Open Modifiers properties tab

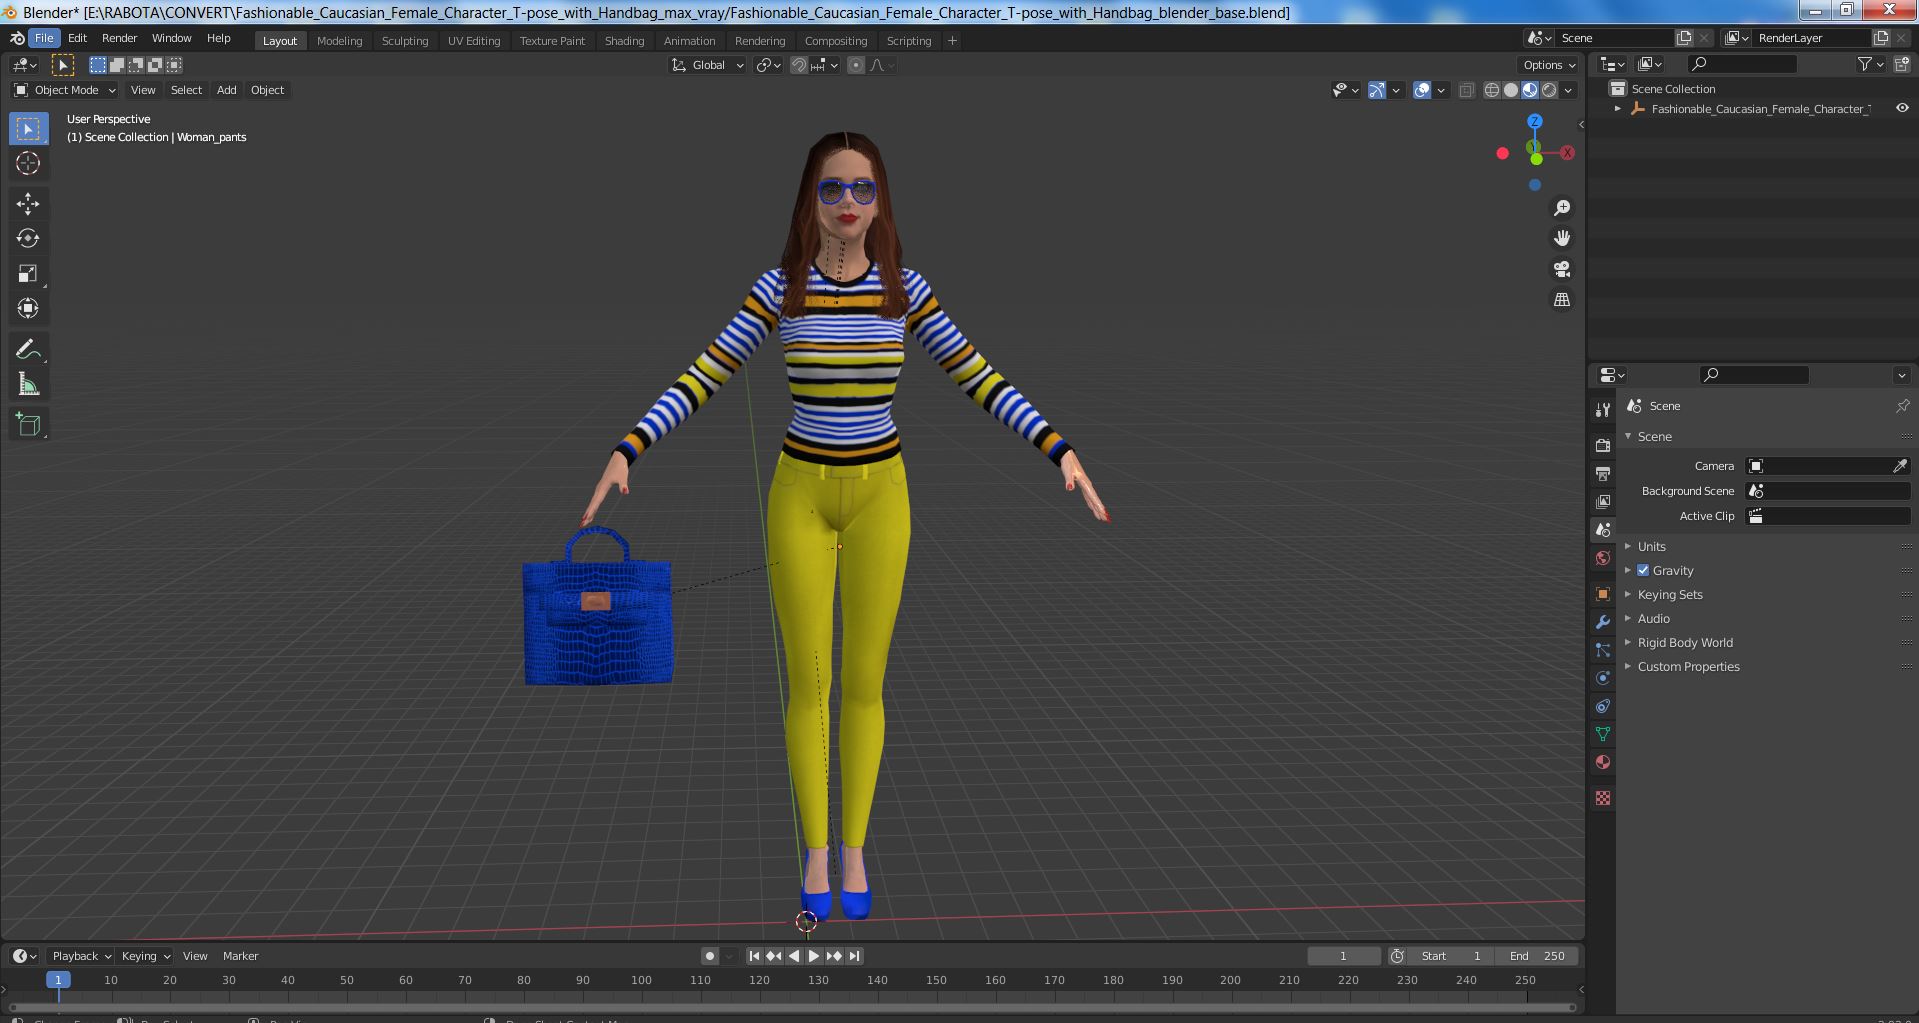click(1603, 622)
